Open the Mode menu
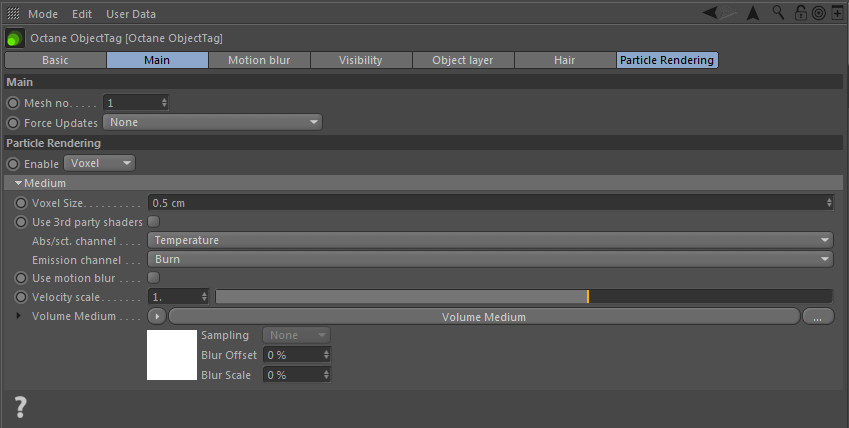849x428 pixels. pyautogui.click(x=43, y=14)
